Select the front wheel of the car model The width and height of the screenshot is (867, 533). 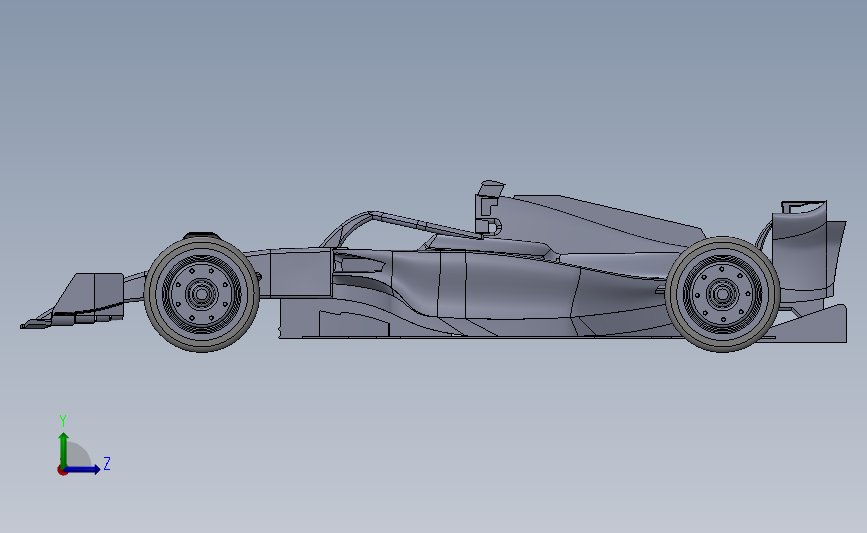(x=202, y=294)
